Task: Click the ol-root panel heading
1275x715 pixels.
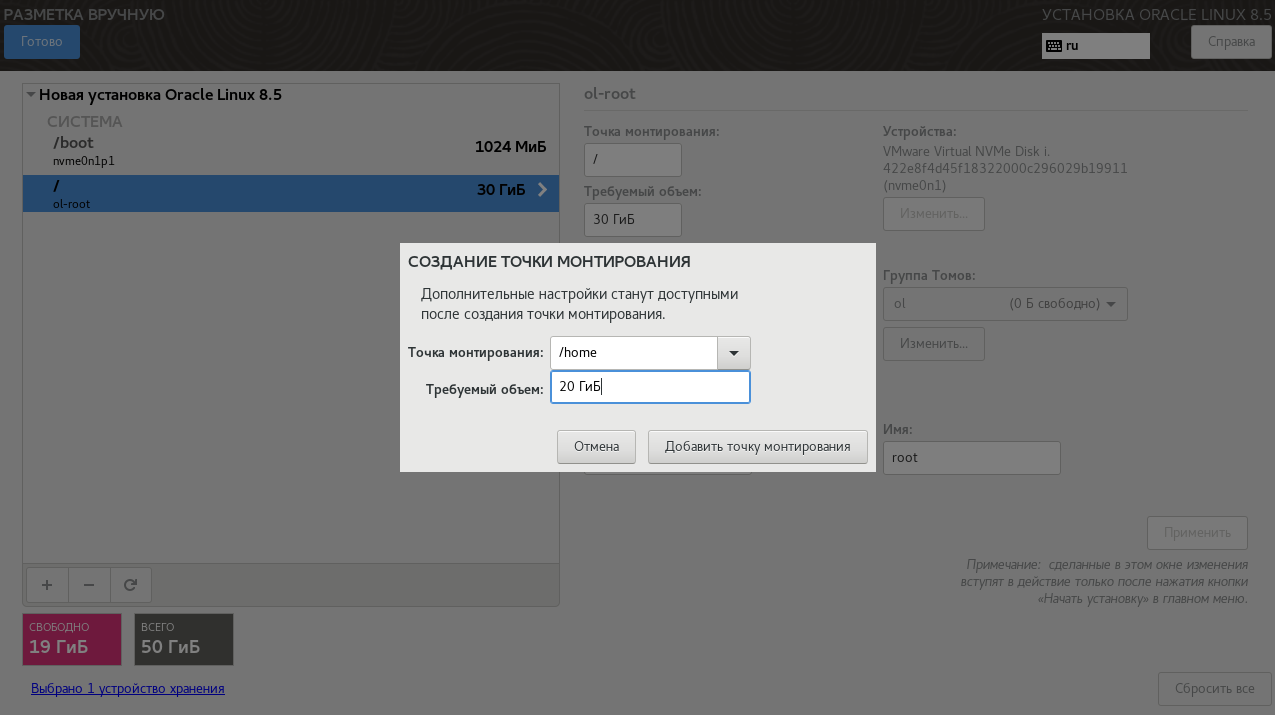Action: click(x=610, y=94)
